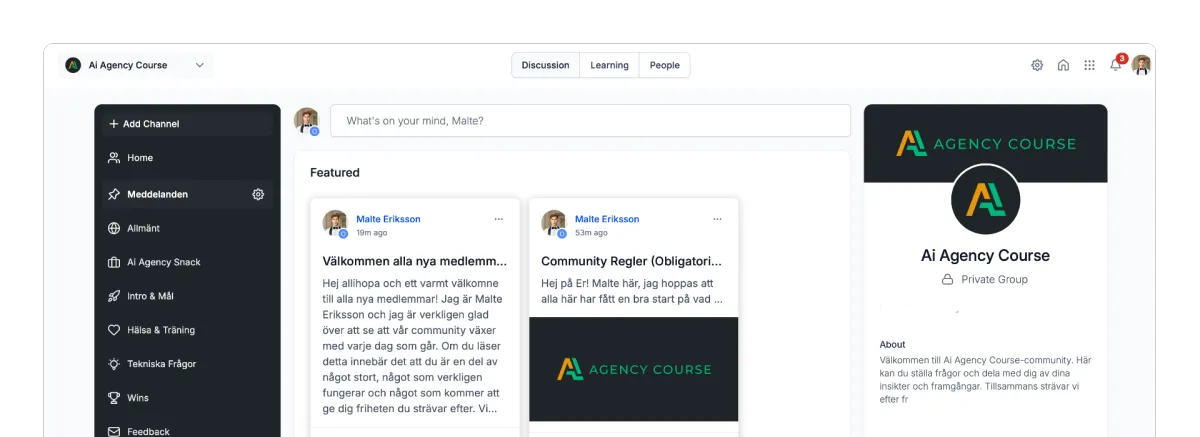This screenshot has width=1200, height=437.
Task: Click the rocket icon beside Intro & Mål
Action: click(x=114, y=296)
